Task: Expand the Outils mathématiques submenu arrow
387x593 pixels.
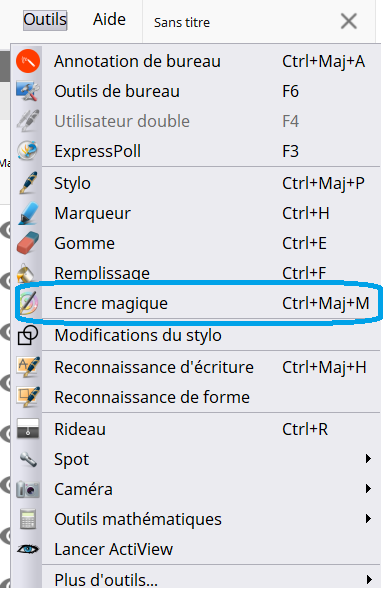Action: (368, 518)
